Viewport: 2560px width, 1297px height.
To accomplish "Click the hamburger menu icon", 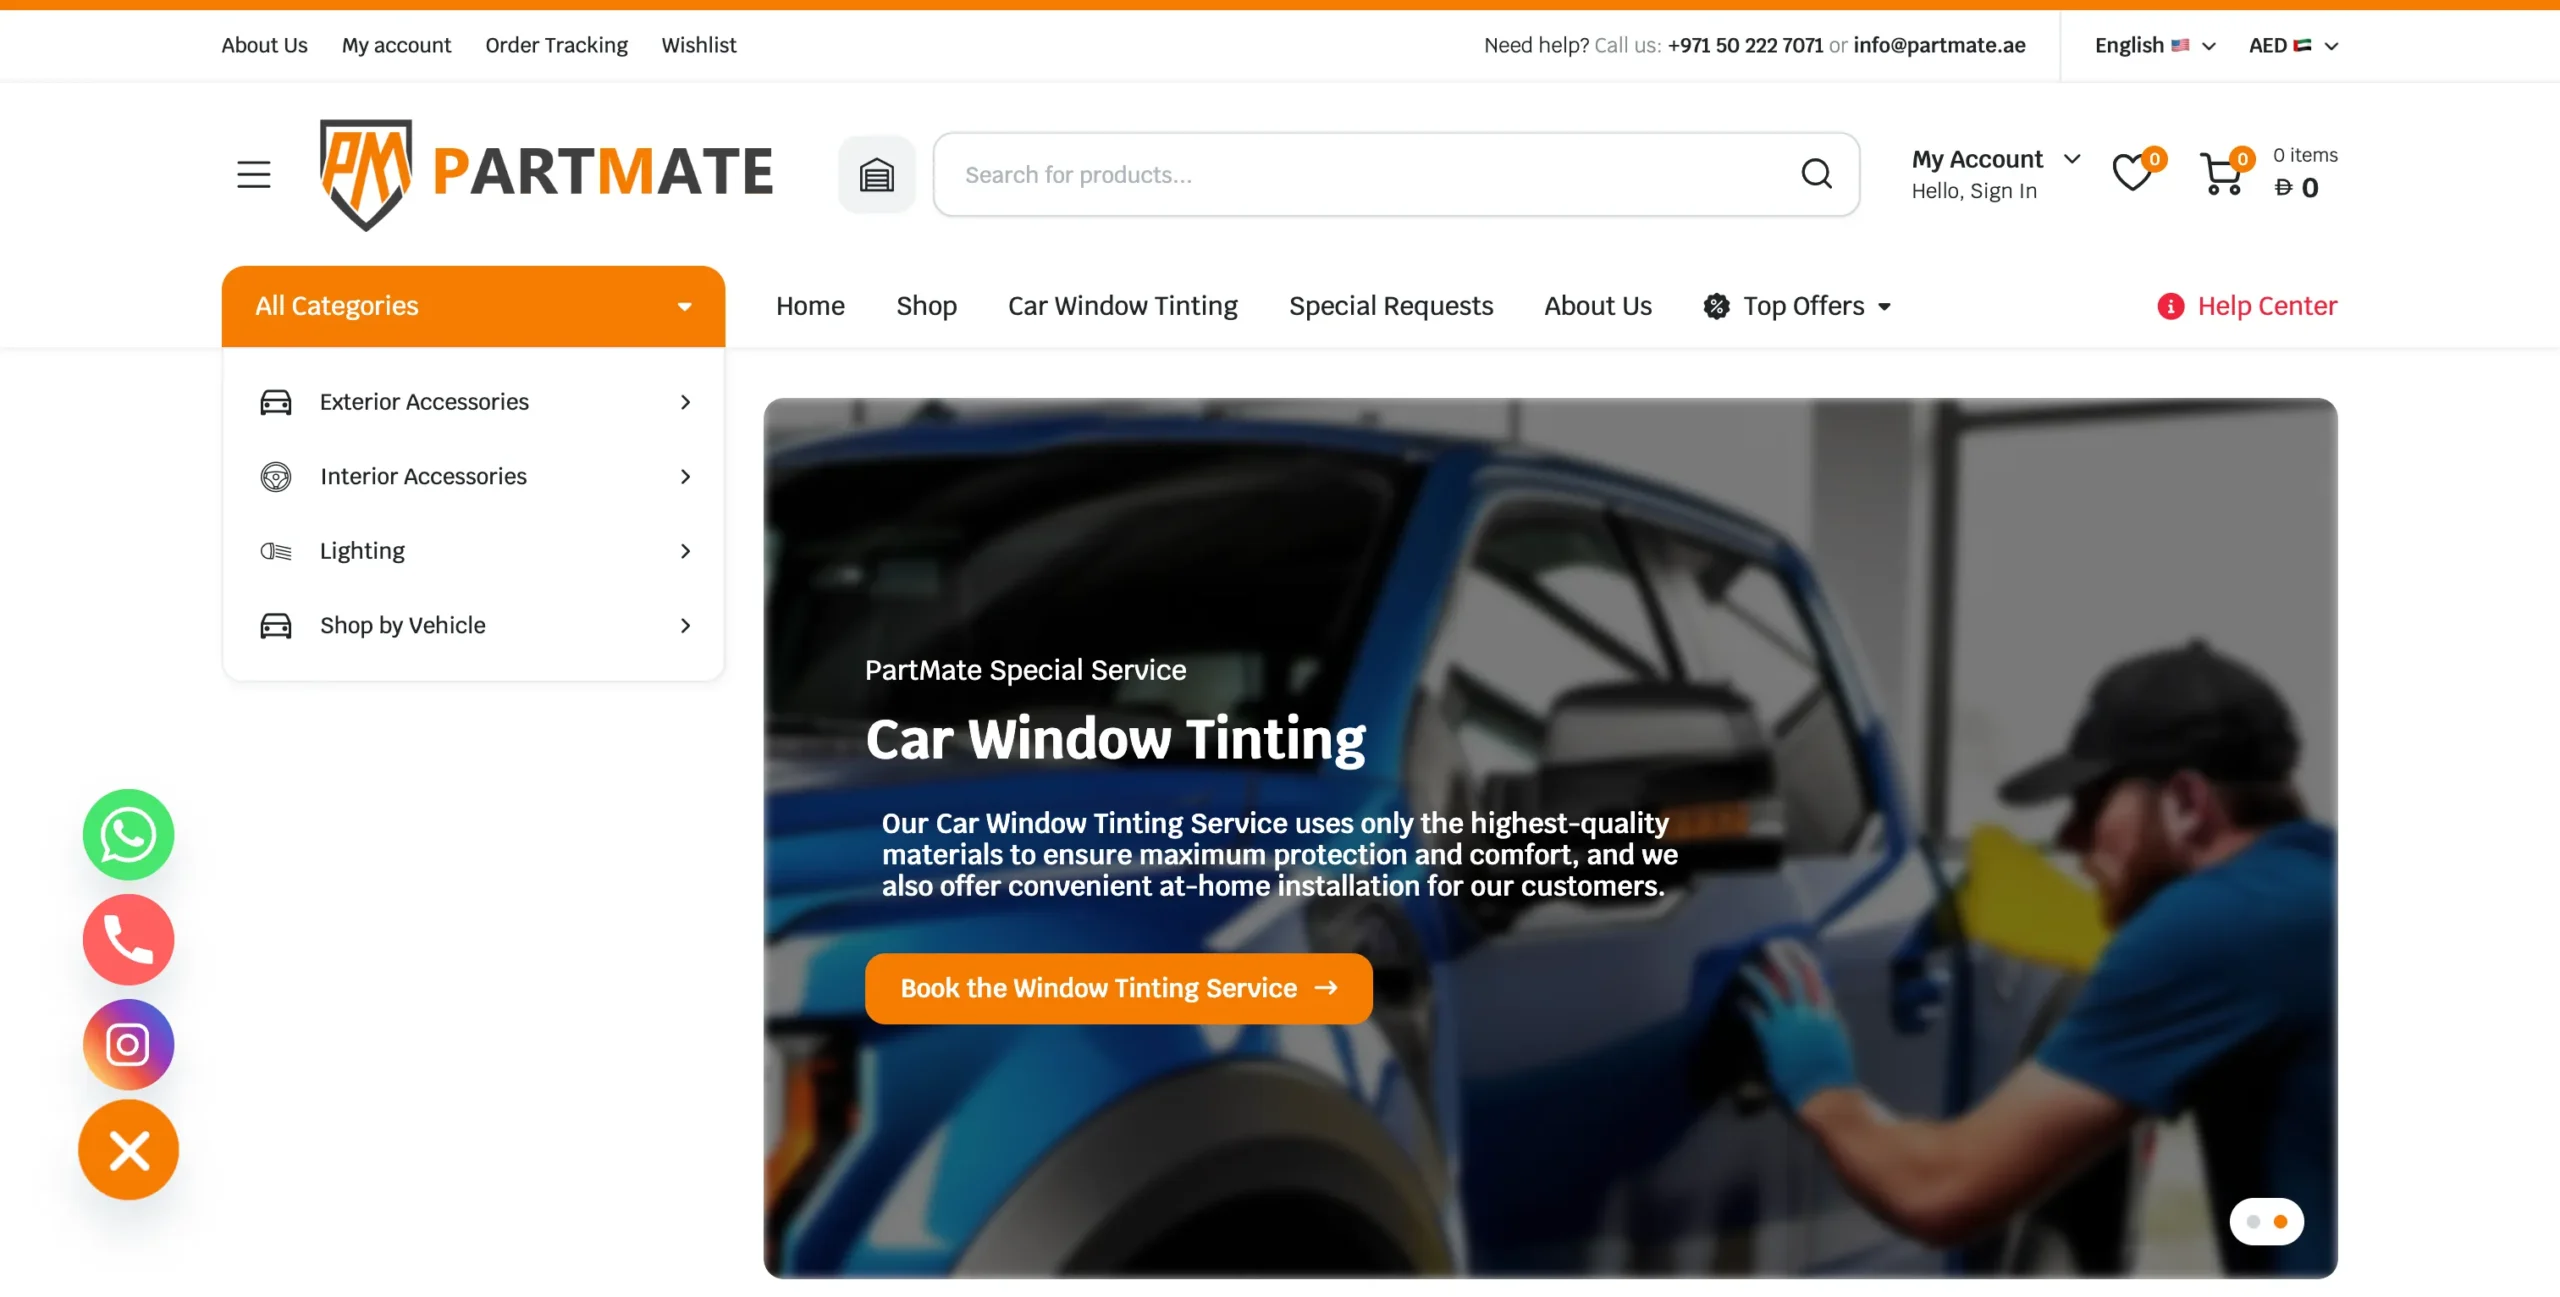I will point(253,174).
